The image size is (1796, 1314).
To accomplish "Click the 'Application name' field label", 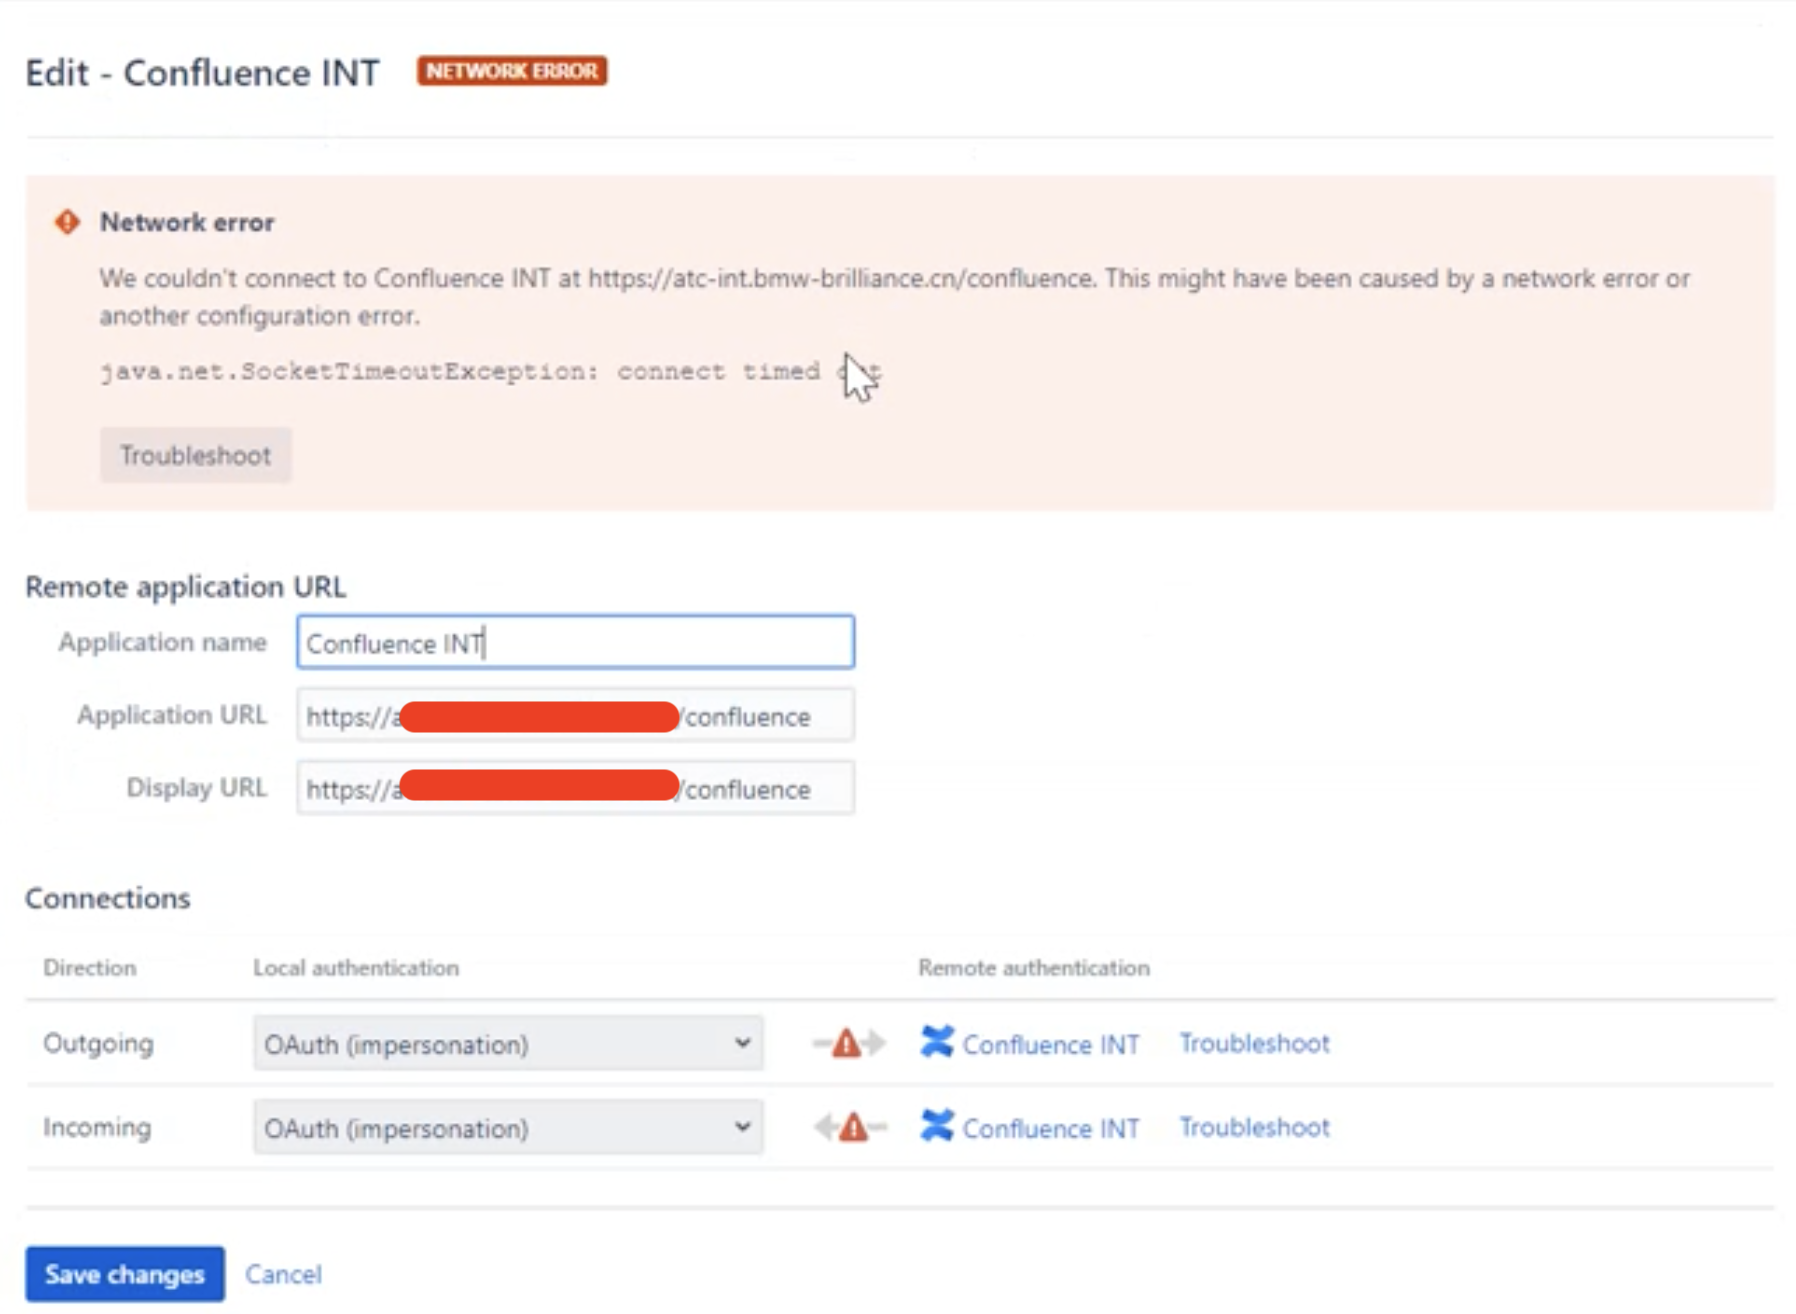I will tap(163, 642).
